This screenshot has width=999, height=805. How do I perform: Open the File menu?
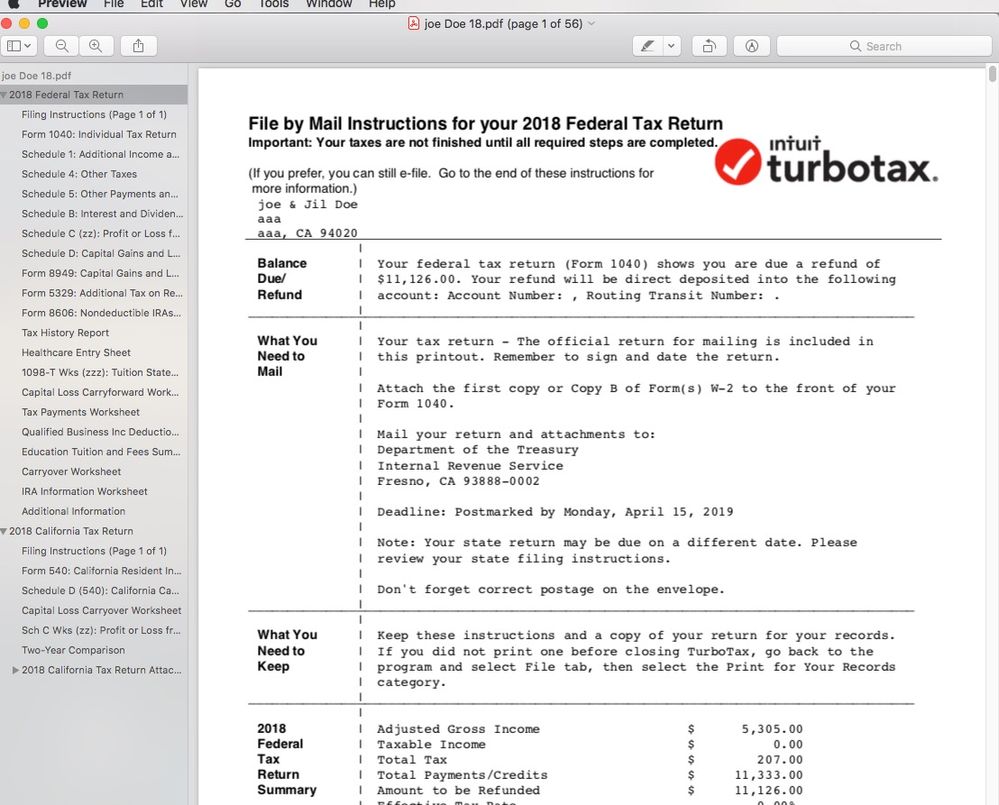point(113,4)
